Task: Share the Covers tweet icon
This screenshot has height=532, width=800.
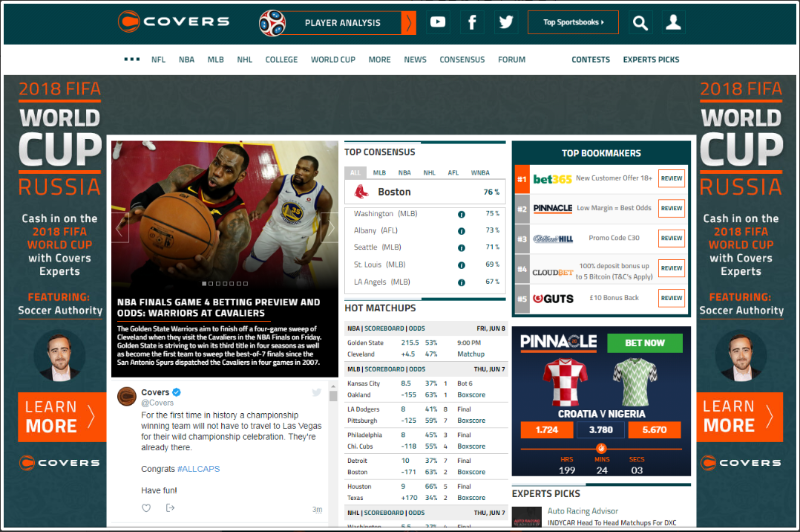Action: pos(170,508)
